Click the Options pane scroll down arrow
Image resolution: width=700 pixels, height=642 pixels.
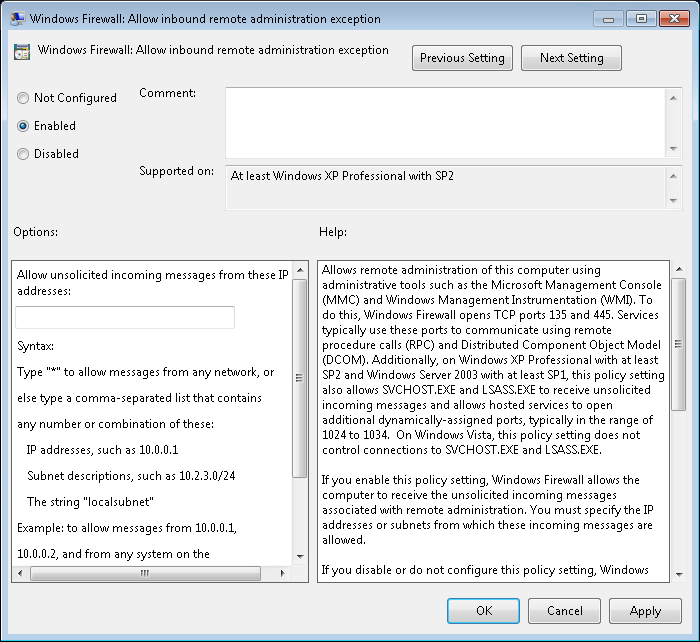pyautogui.click(x=300, y=556)
